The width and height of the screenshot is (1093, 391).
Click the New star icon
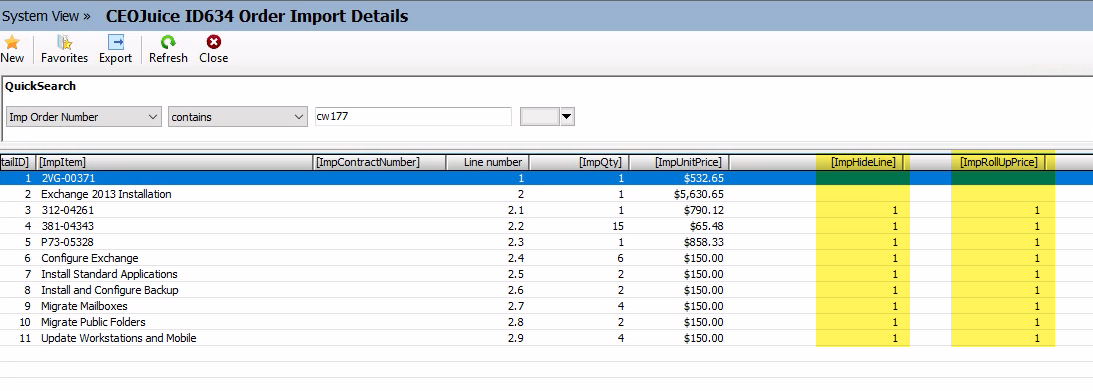point(12,43)
